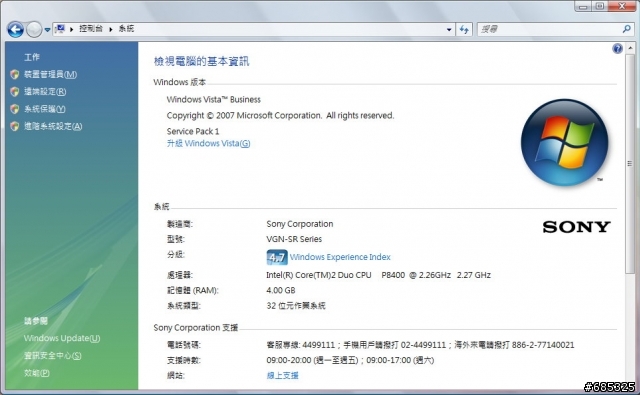Click the magnifier search icon
Viewport: 640px width, 395px height.
click(627, 29)
